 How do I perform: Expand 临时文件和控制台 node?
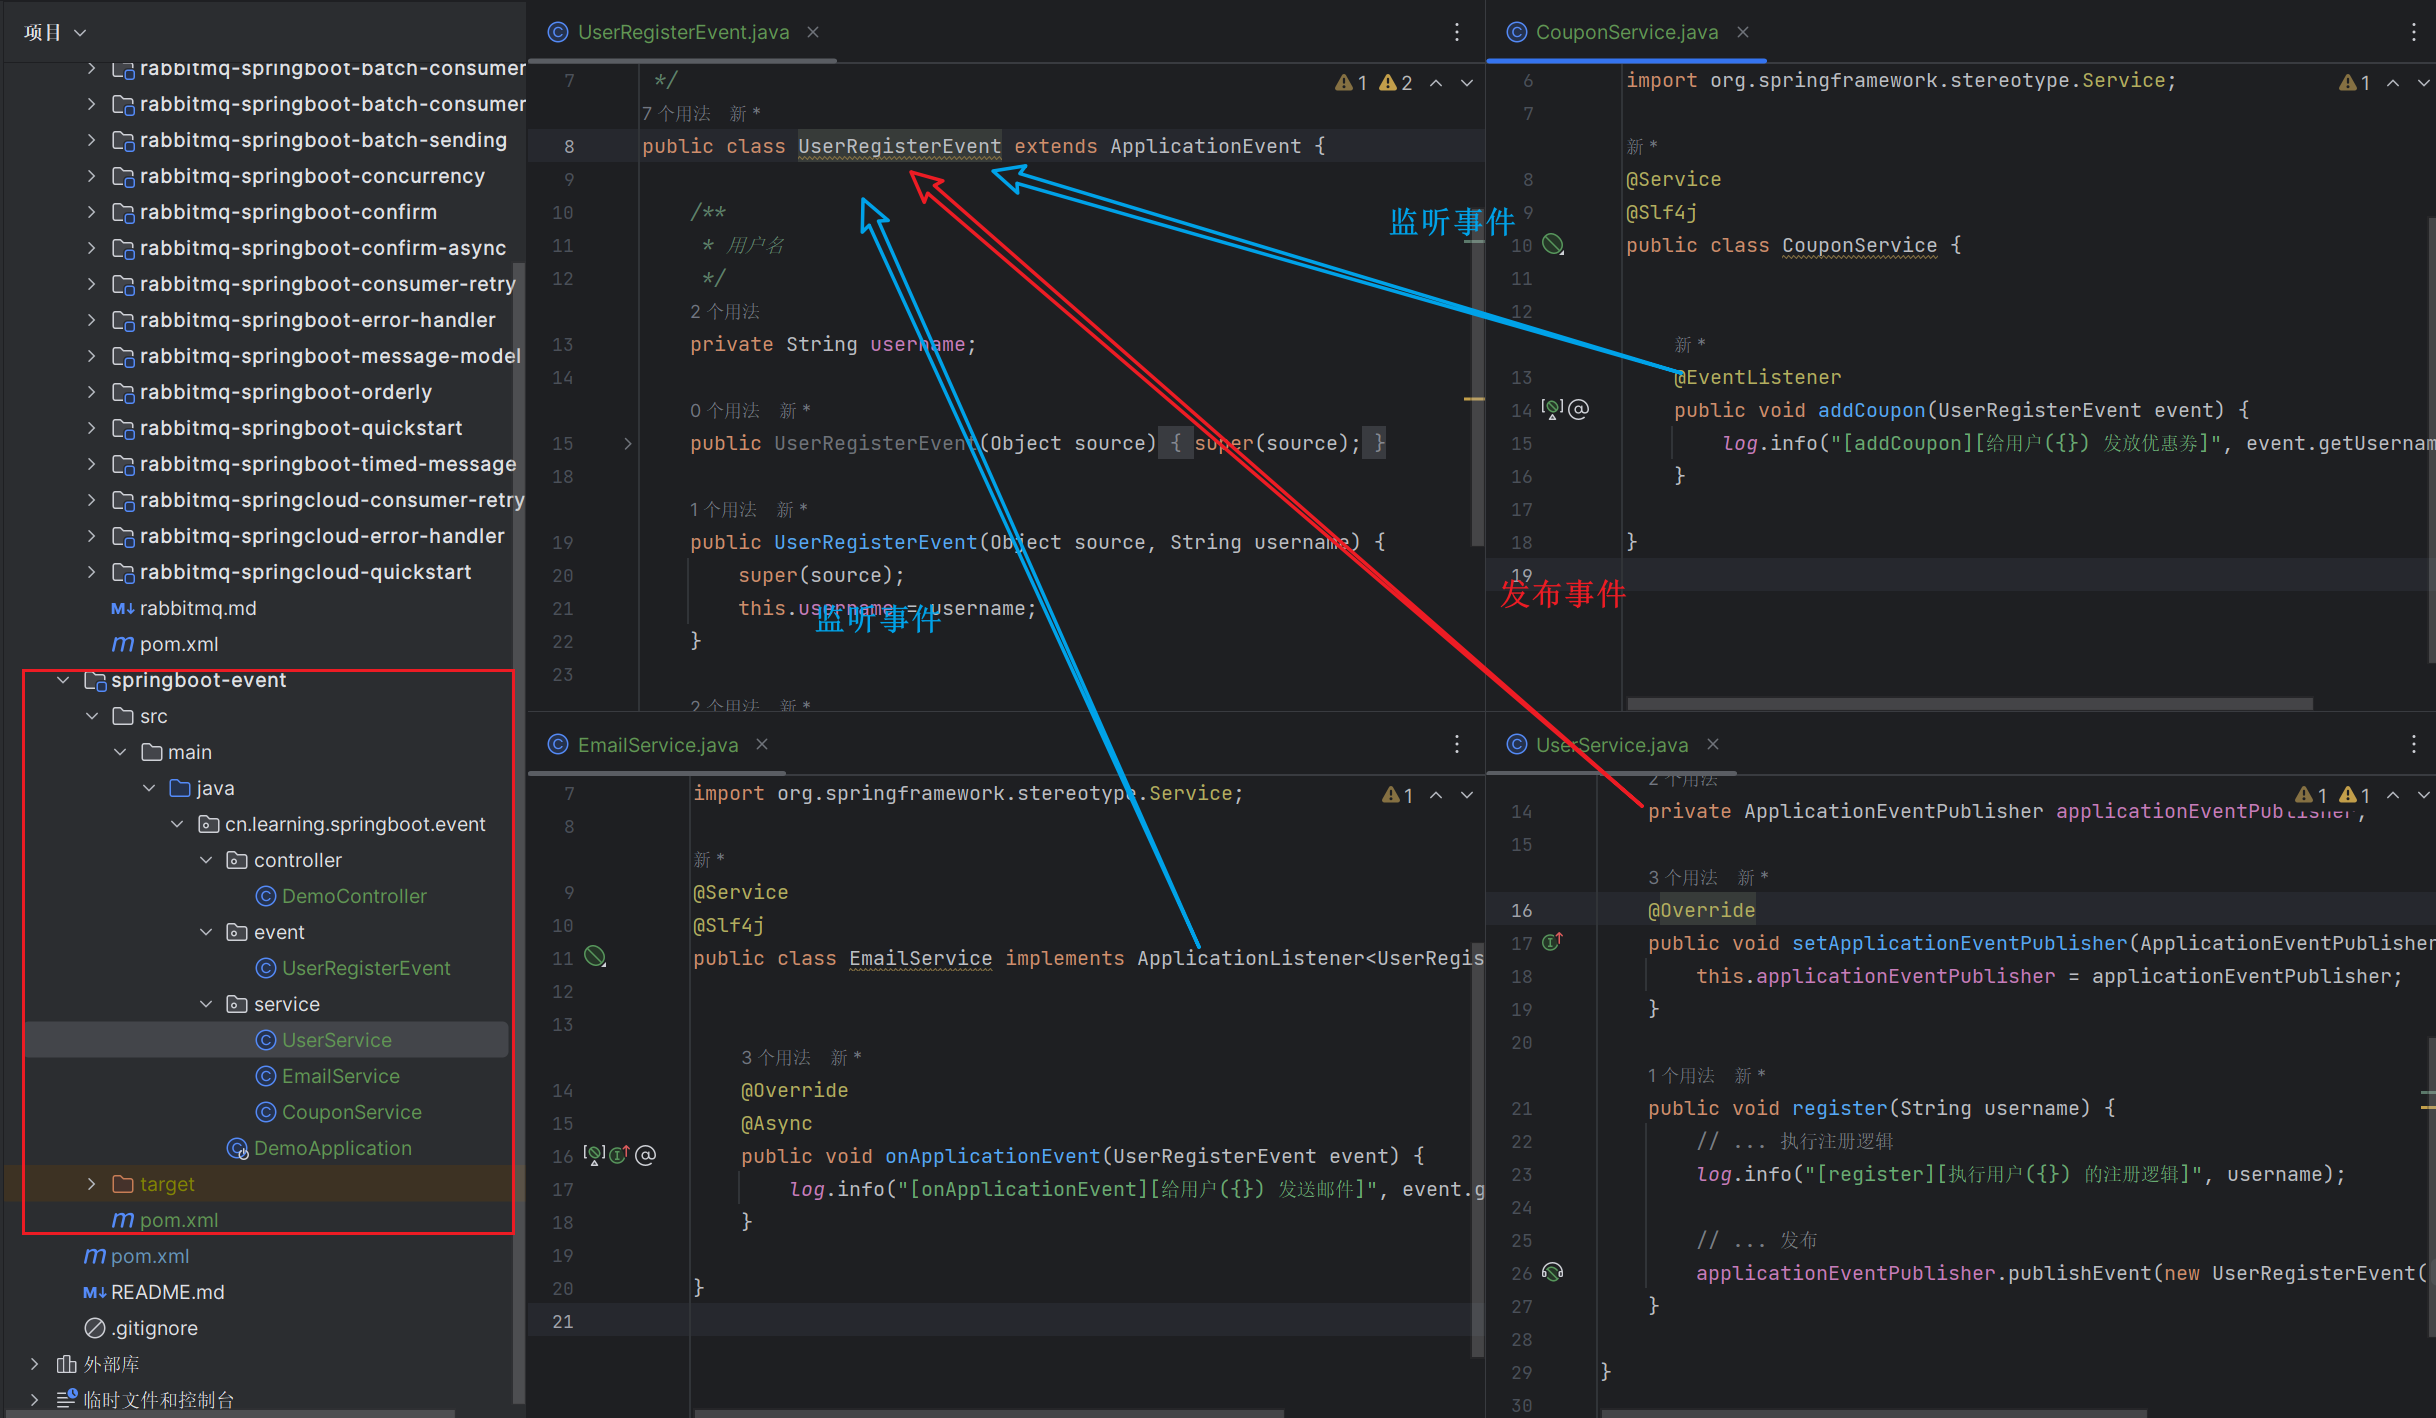tap(35, 1399)
